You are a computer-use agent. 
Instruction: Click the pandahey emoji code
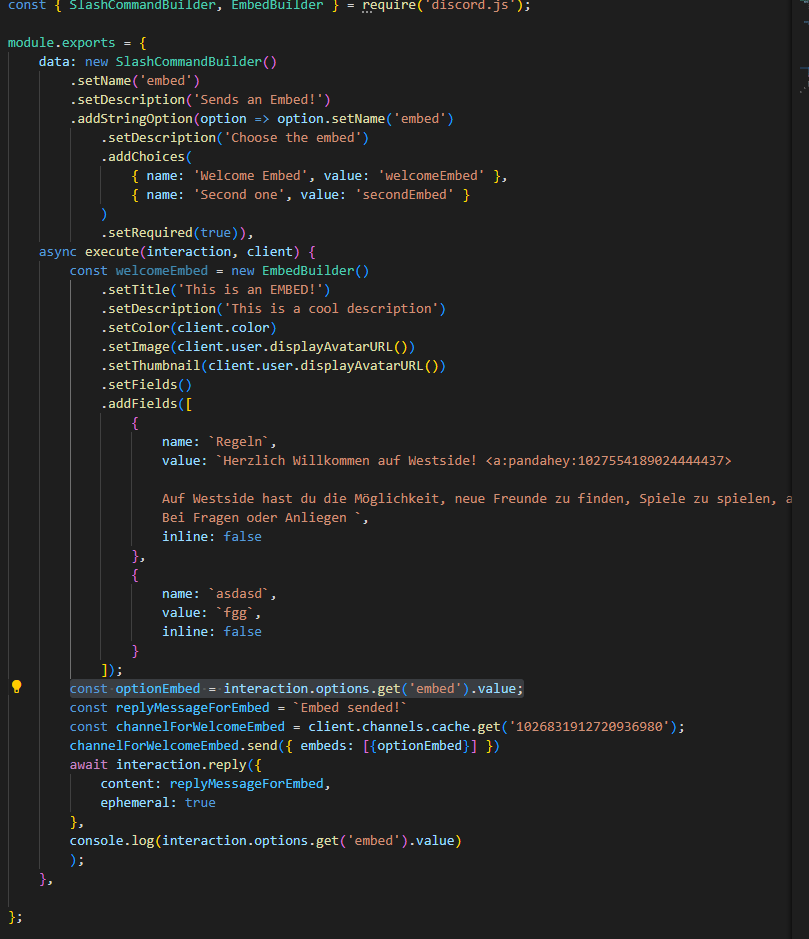pos(608,461)
